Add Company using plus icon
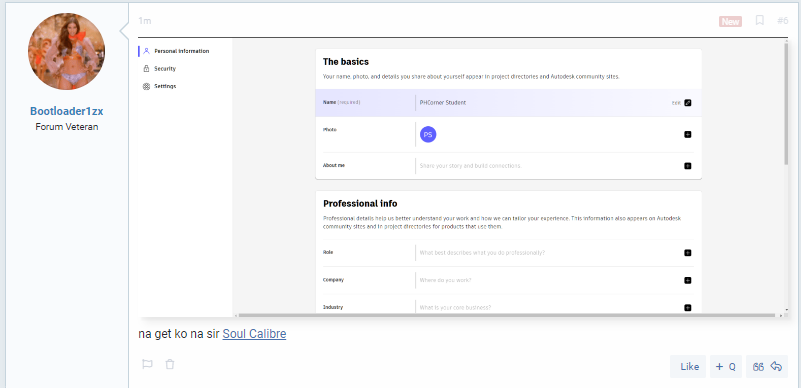 (688, 280)
